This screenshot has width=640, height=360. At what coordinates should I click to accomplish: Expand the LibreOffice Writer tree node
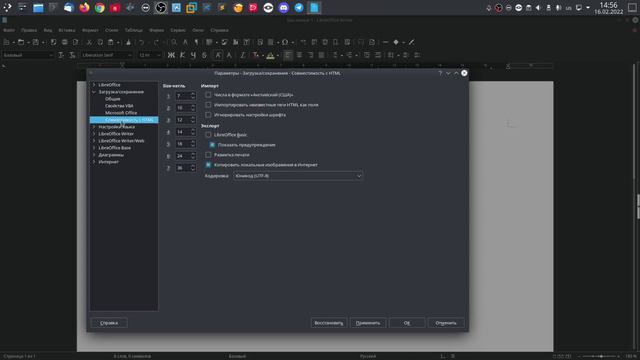[94, 134]
